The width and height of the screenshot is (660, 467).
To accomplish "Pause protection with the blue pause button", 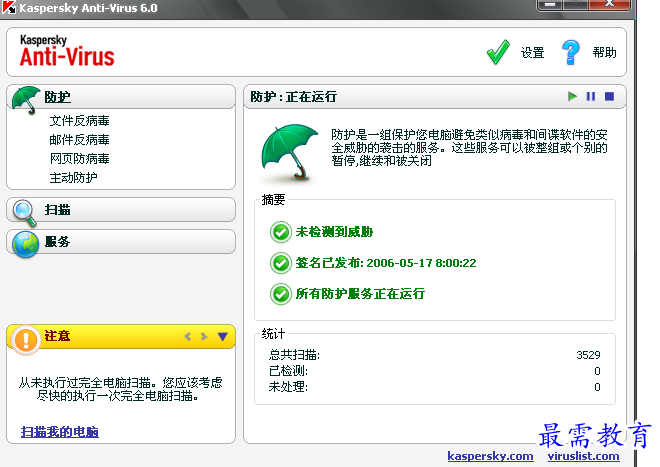I will 591,96.
